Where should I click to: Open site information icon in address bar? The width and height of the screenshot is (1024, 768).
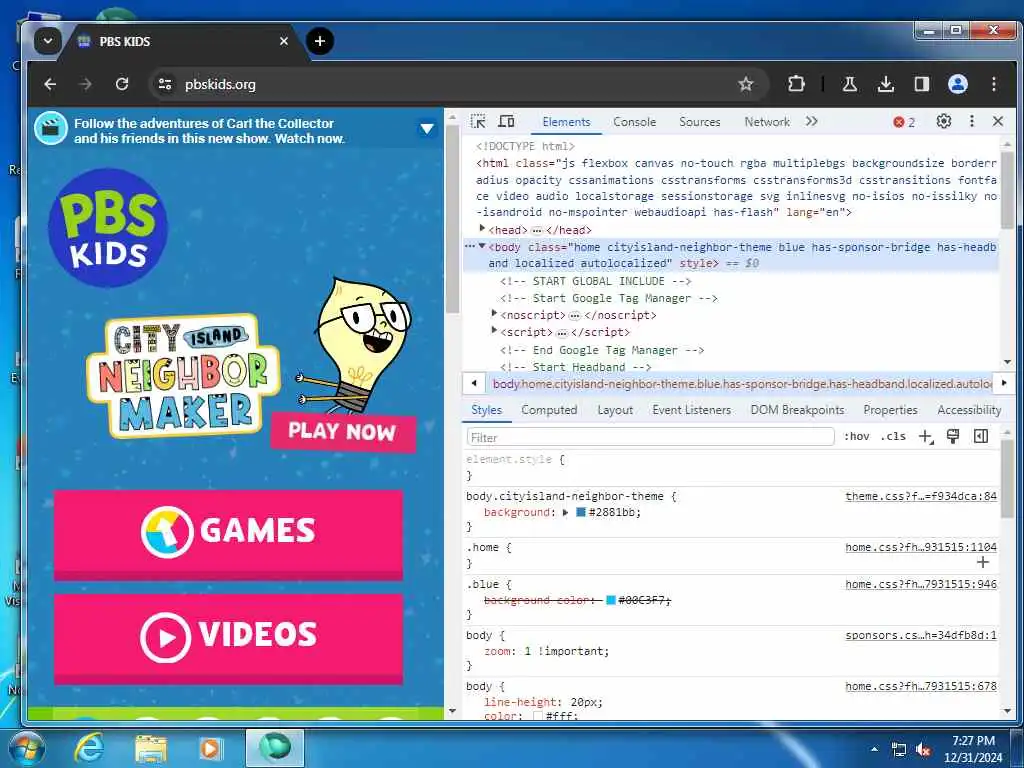click(165, 84)
